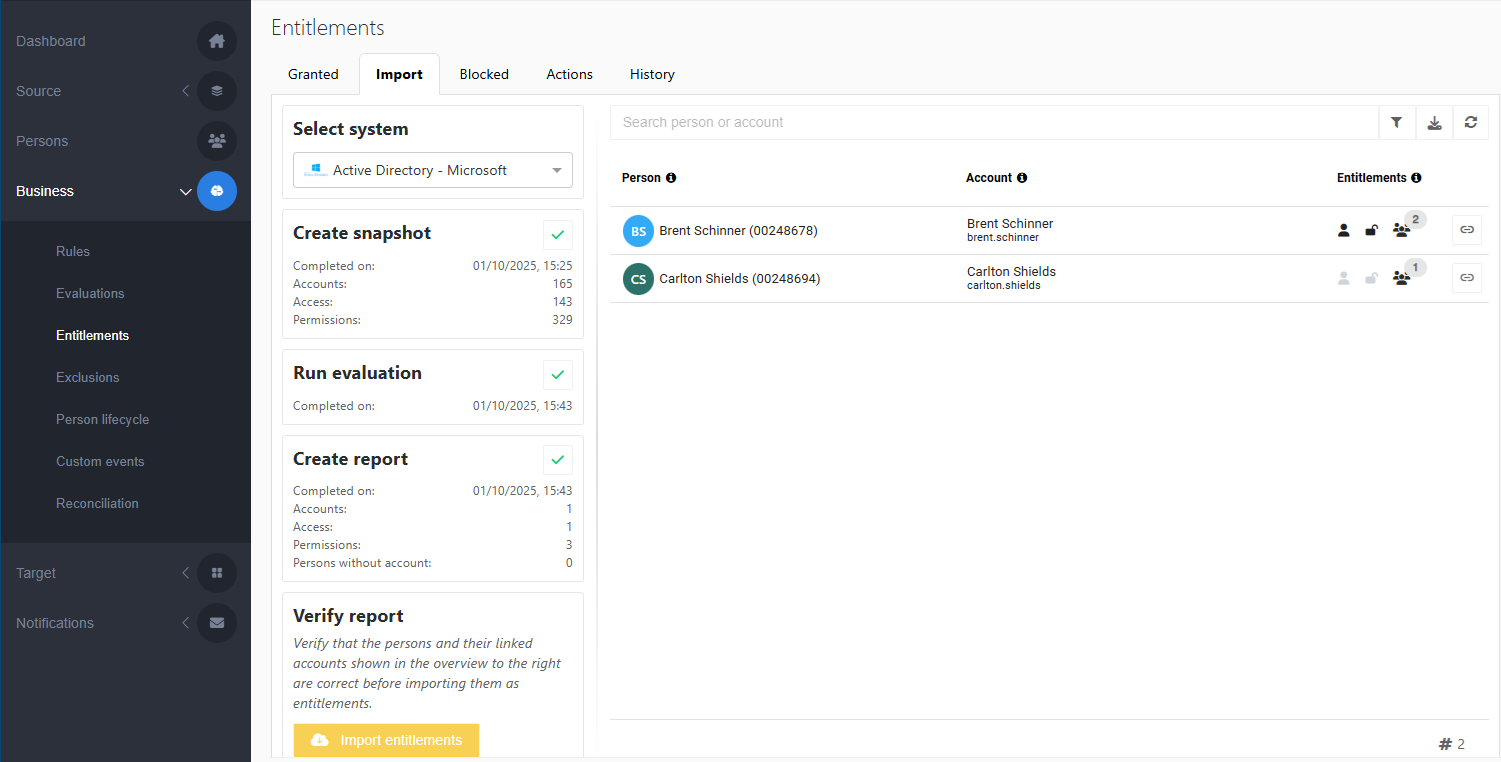This screenshot has height=762, width=1501.
Task: Click link icon for Brent Schinner row
Action: point(1466,230)
